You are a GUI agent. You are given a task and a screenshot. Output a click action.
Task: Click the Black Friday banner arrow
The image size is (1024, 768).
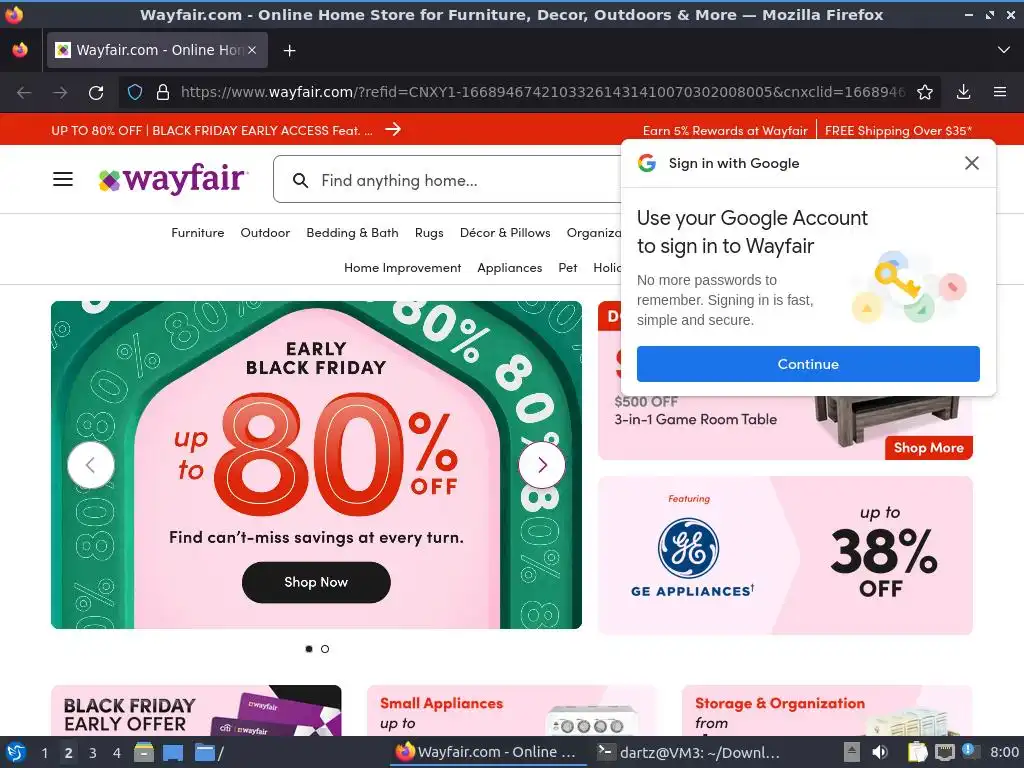click(392, 129)
